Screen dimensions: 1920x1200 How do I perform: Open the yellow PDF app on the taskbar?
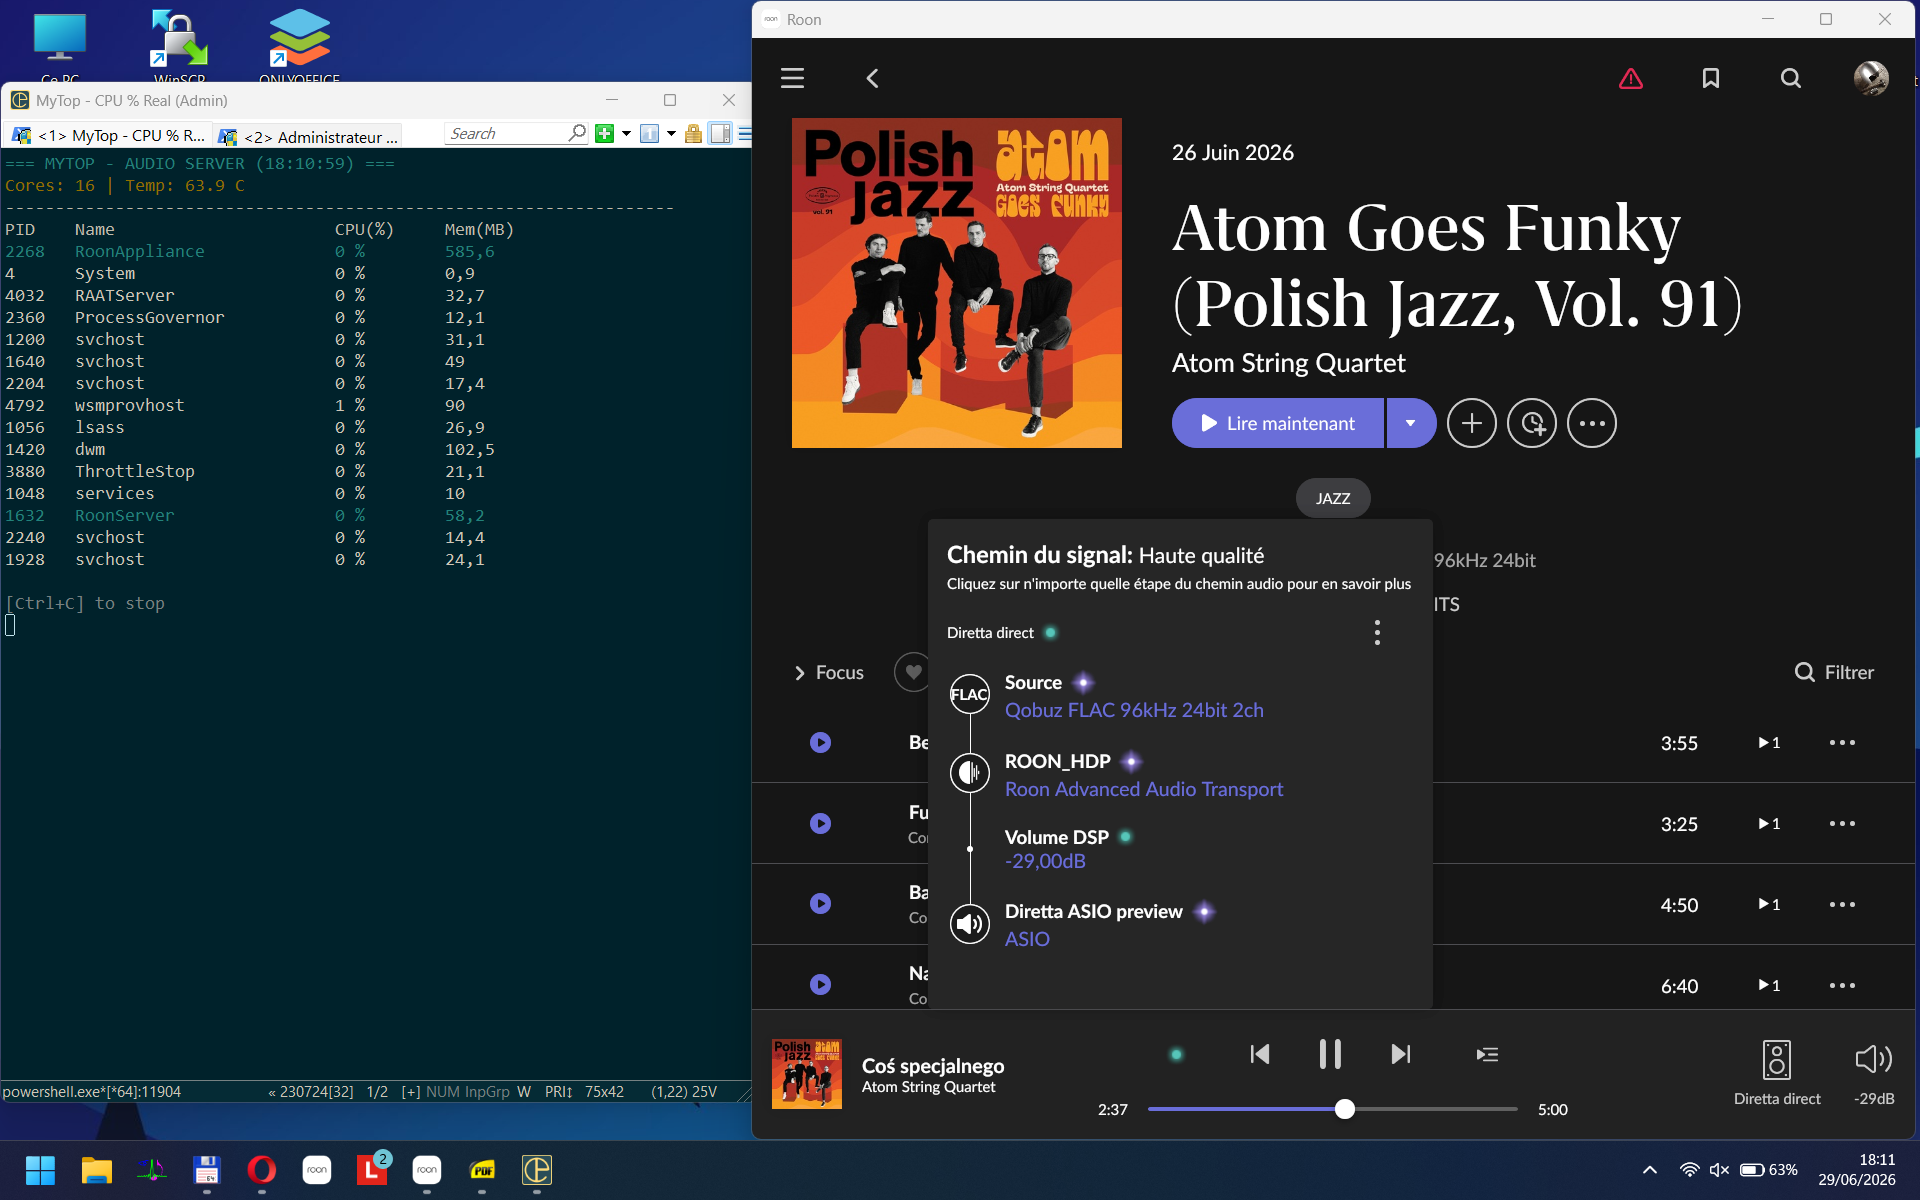pos(482,1170)
